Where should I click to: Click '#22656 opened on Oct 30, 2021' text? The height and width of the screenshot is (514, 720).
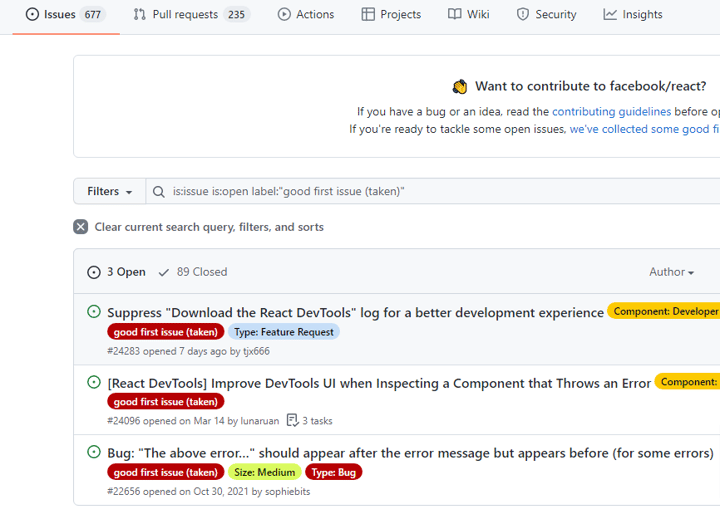click(178, 491)
